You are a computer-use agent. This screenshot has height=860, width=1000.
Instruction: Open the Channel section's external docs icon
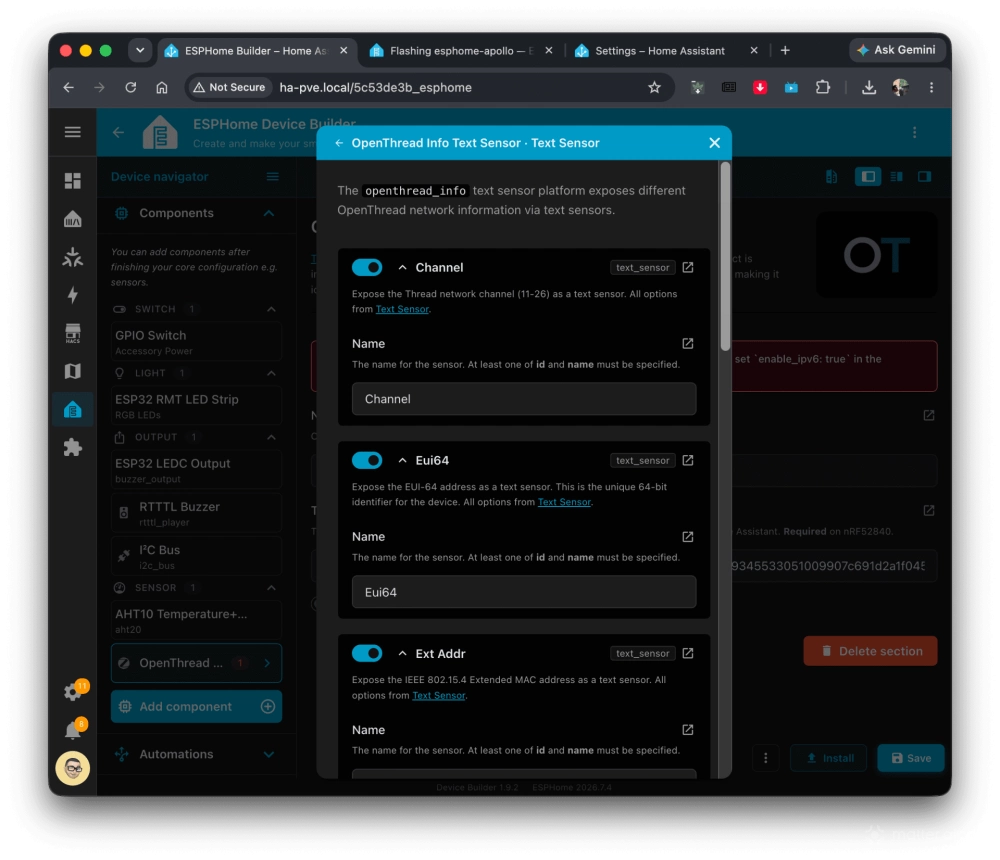pos(688,267)
